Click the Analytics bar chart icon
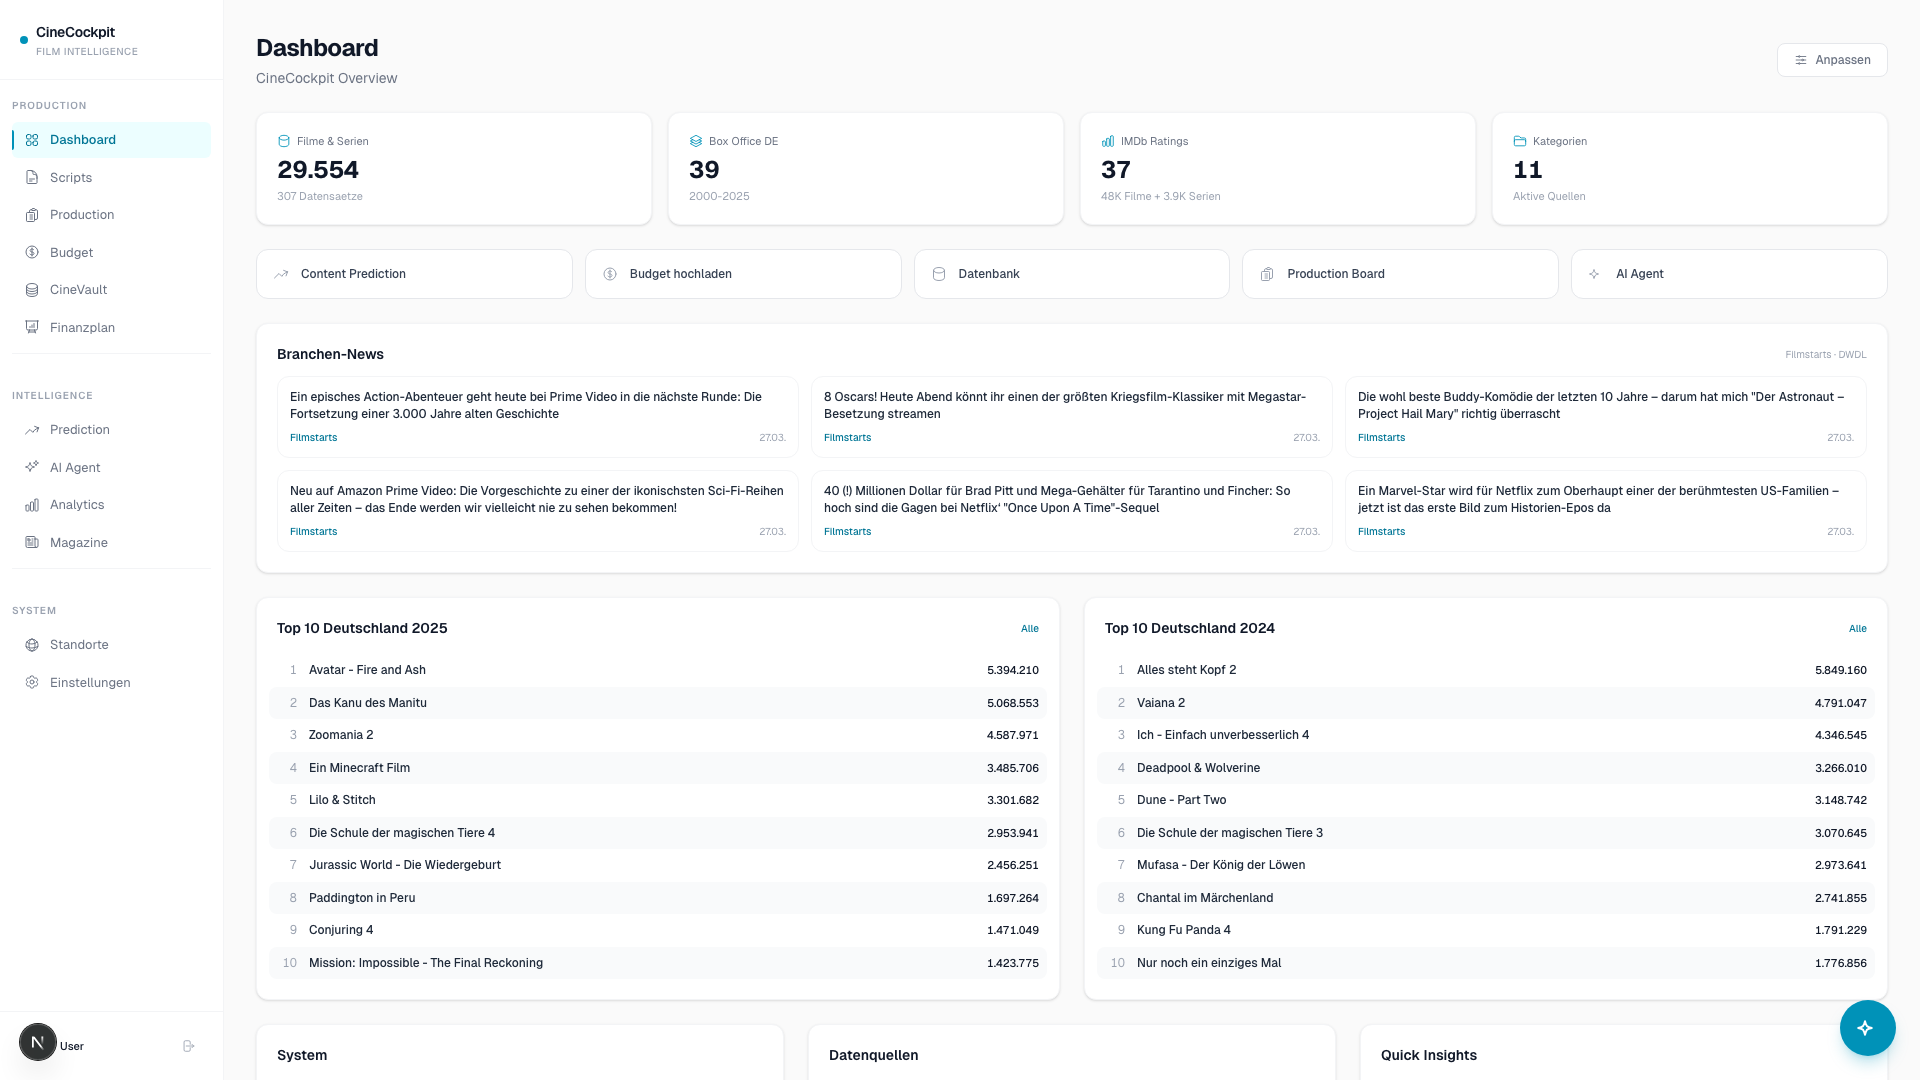This screenshot has height=1080, width=1920. click(x=32, y=505)
